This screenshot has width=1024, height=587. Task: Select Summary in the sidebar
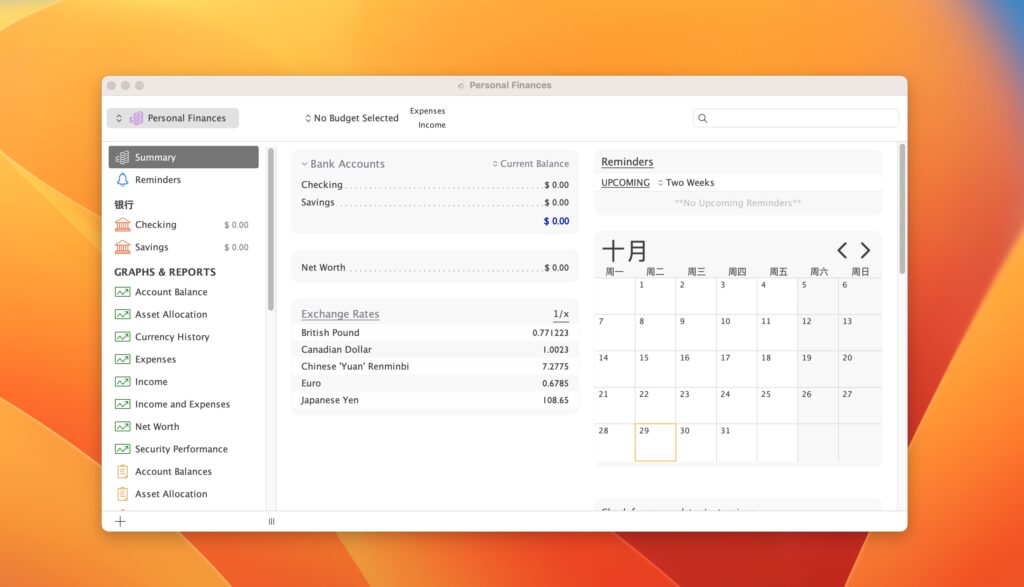(183, 157)
